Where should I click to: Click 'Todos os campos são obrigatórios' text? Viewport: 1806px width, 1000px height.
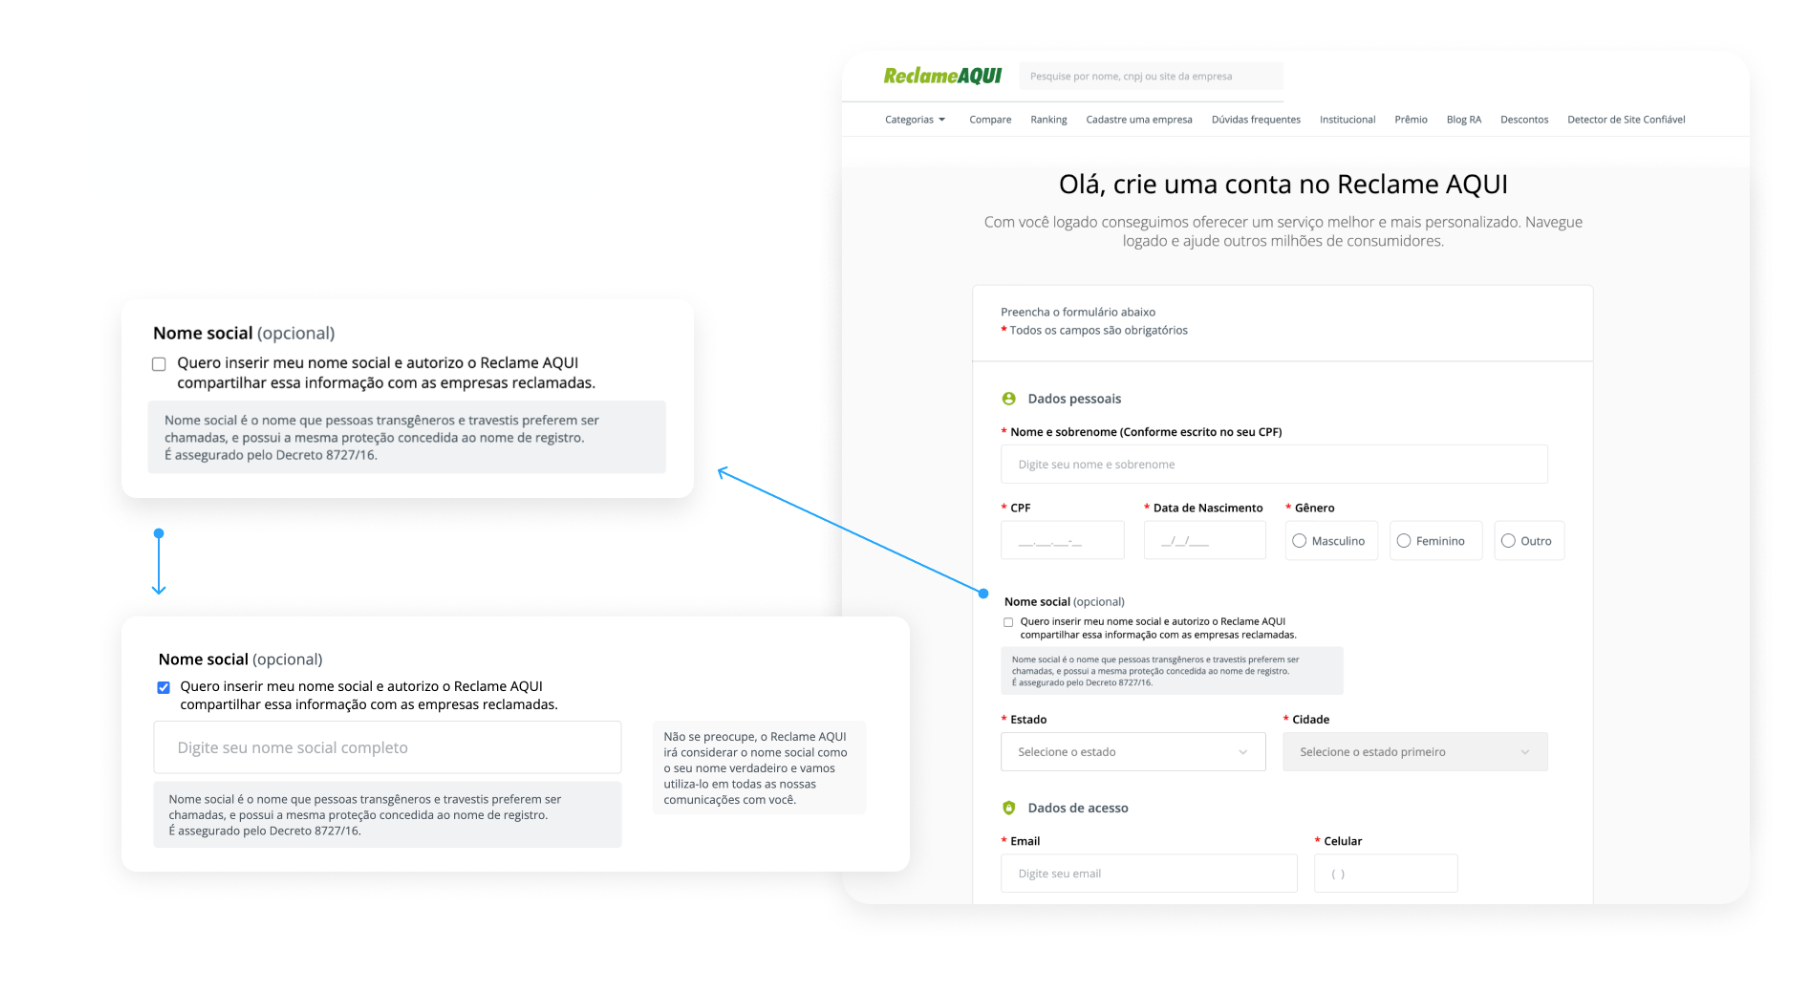tap(1098, 330)
